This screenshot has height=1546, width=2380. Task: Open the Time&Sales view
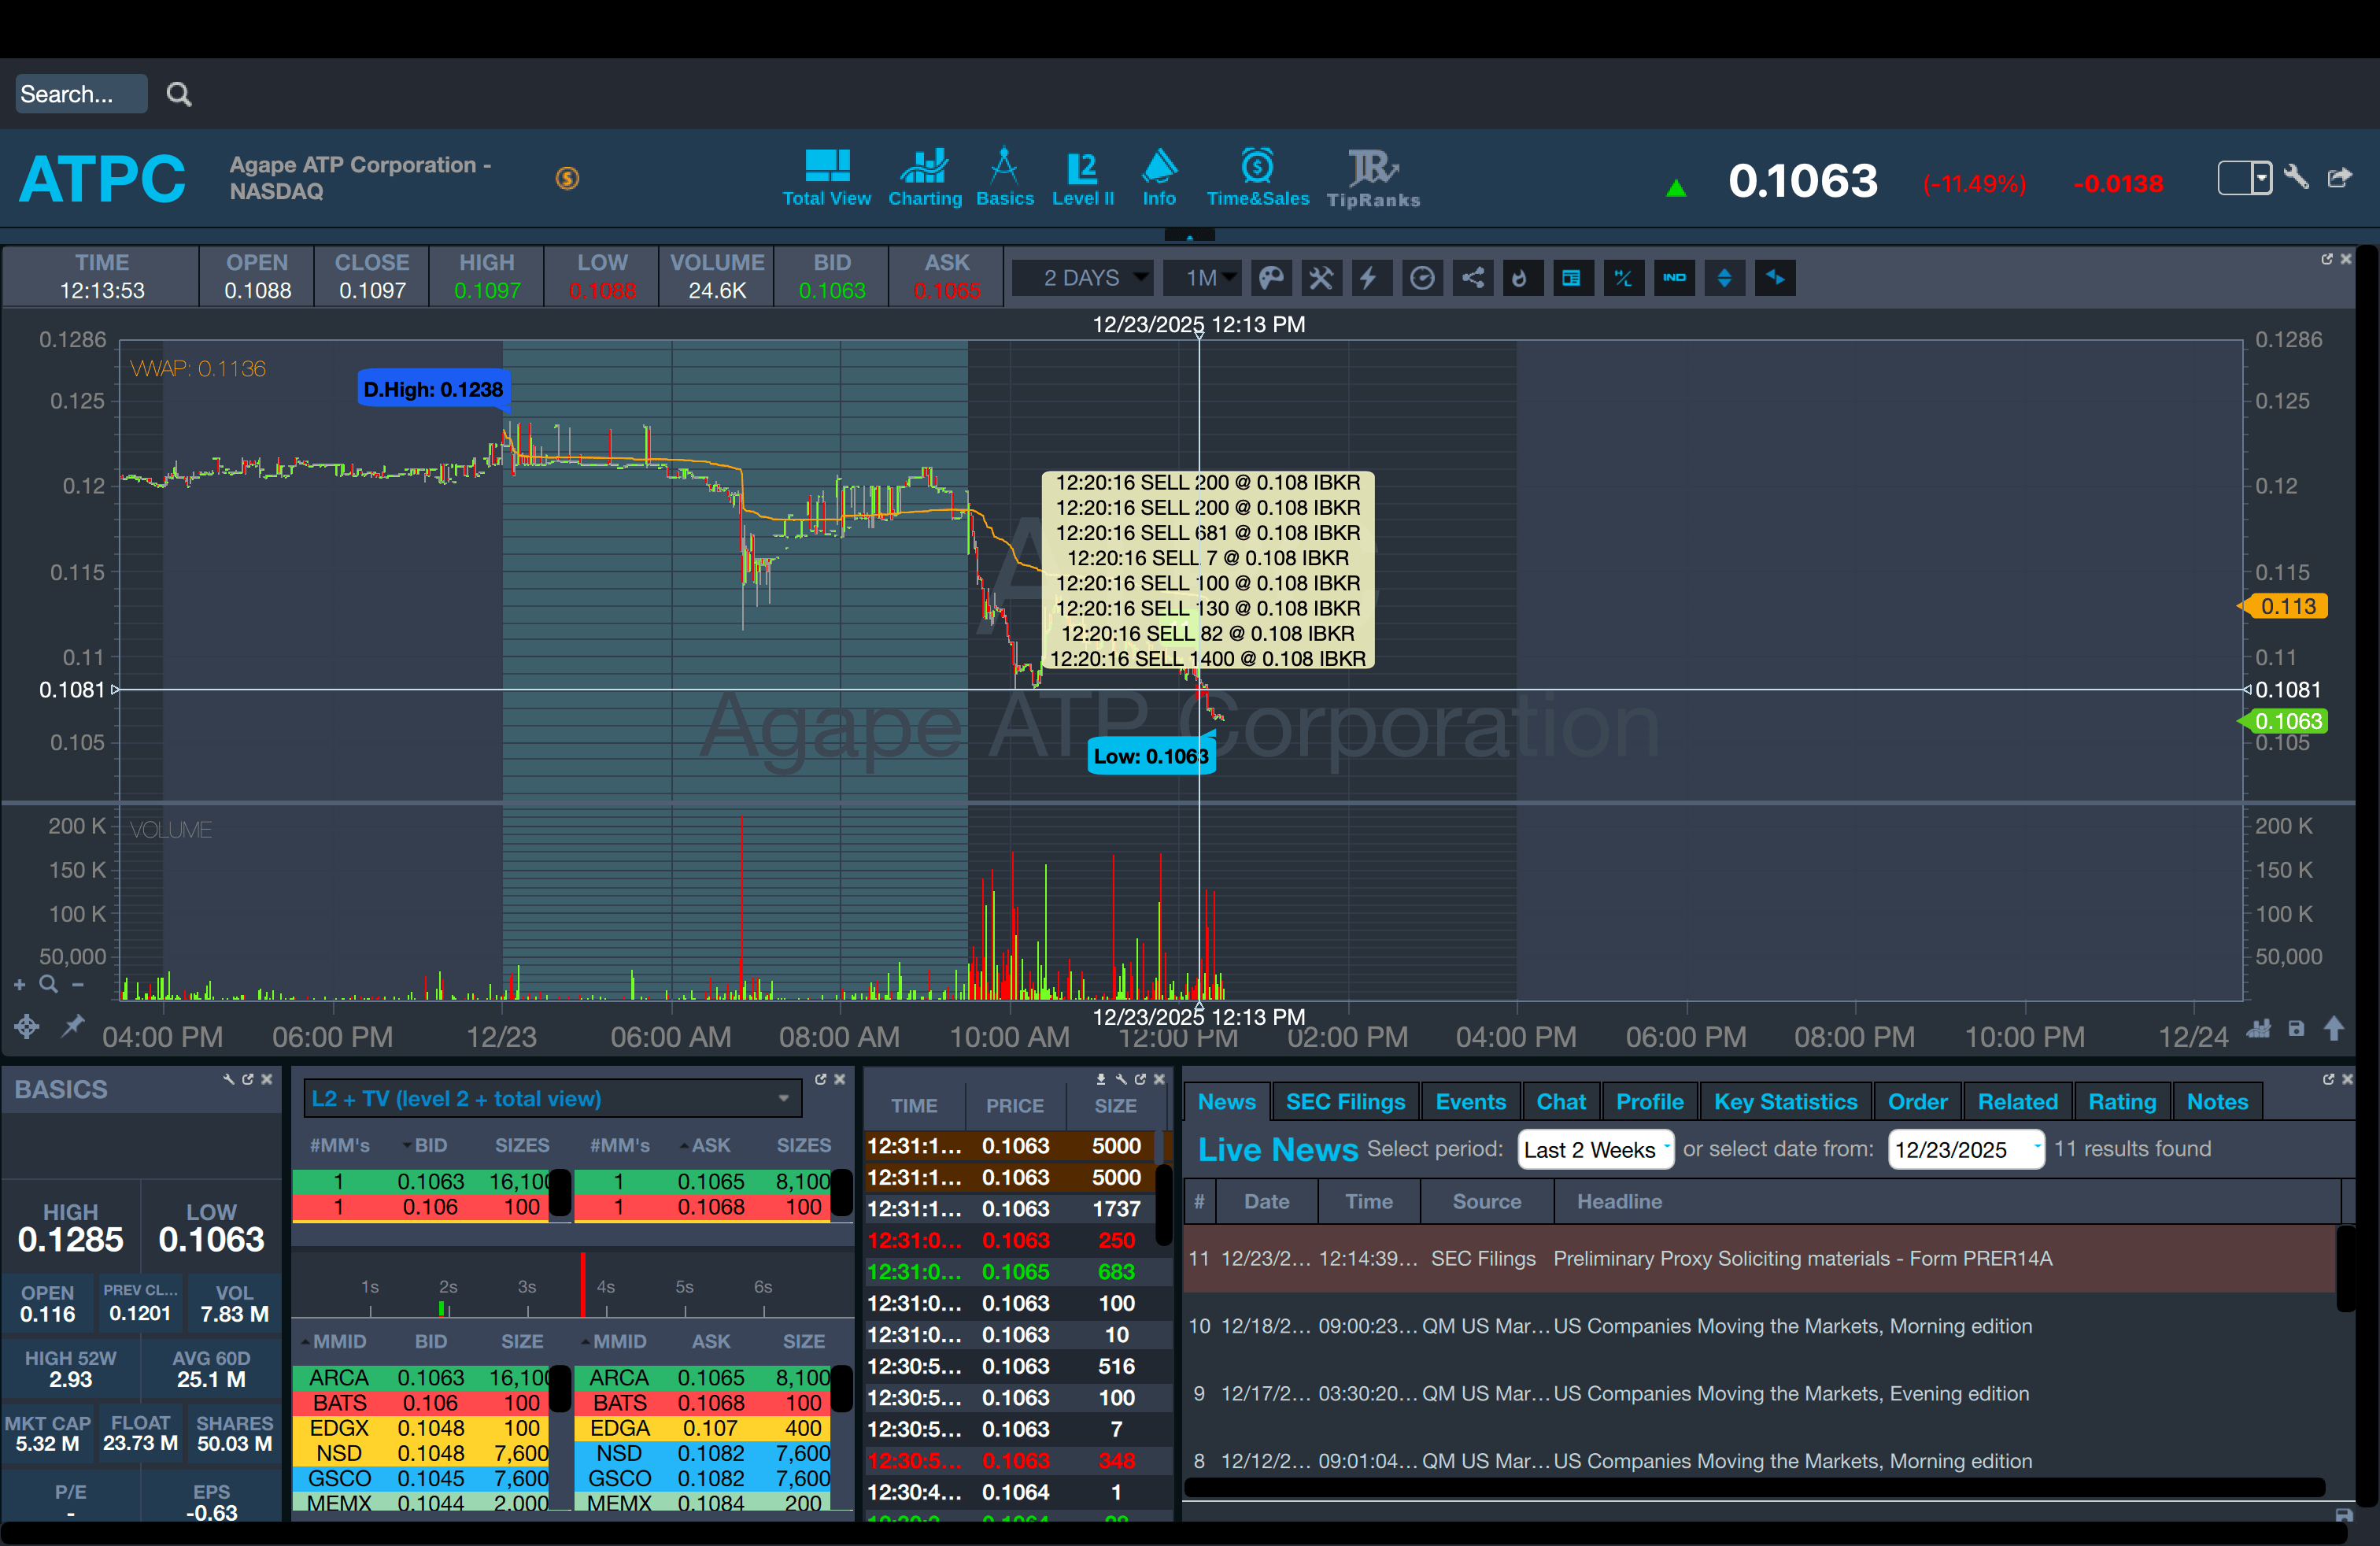tap(1257, 178)
